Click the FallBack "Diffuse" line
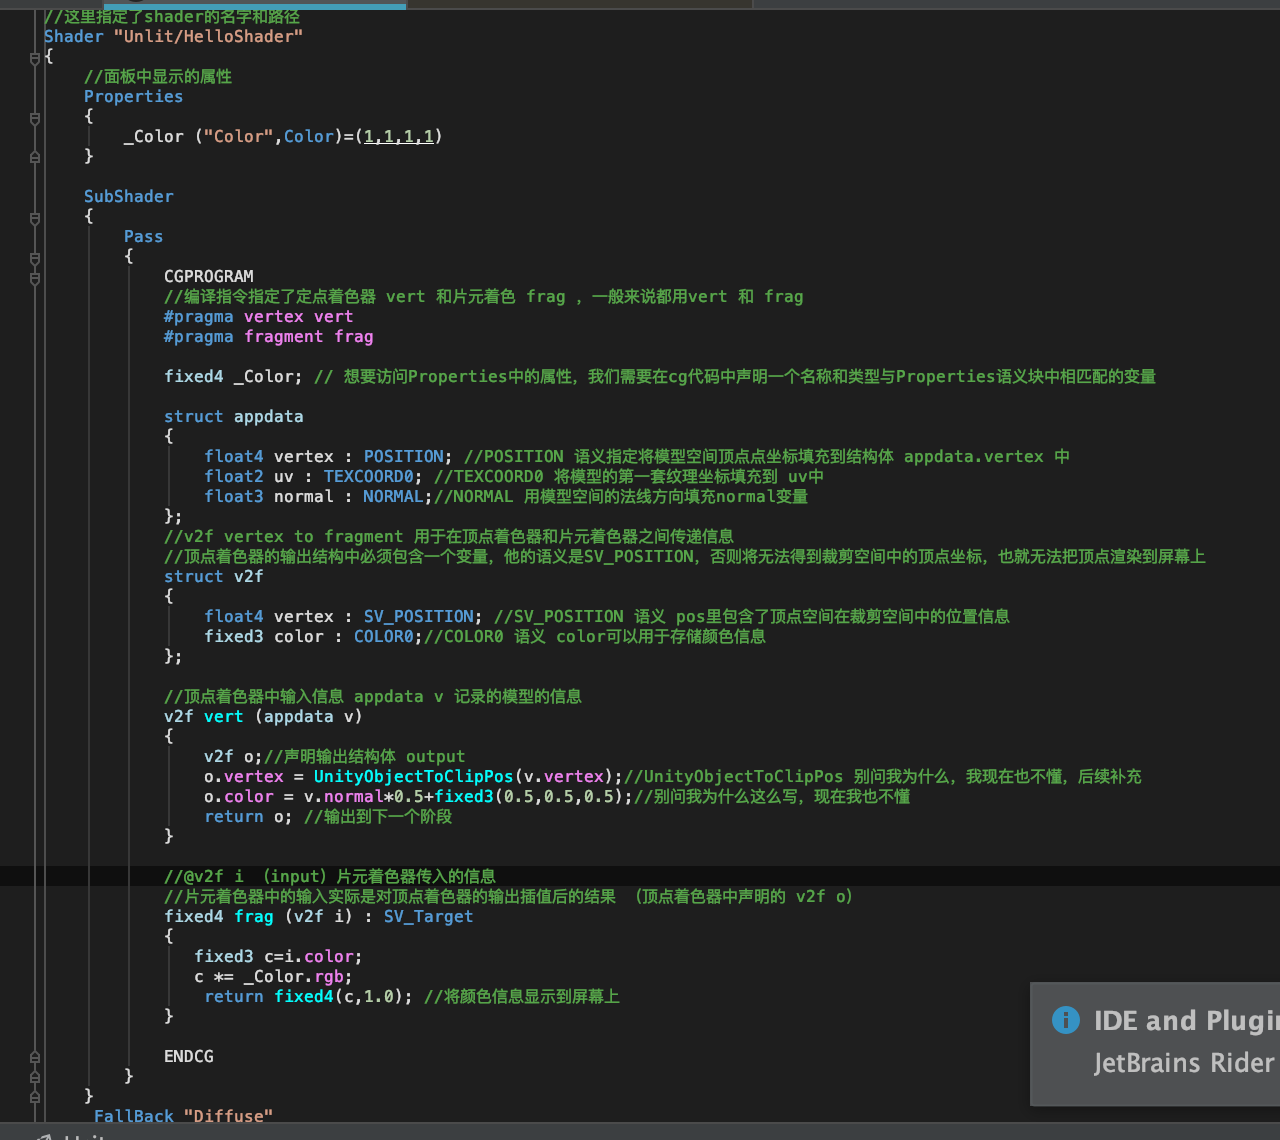The width and height of the screenshot is (1280, 1140). (x=183, y=1116)
